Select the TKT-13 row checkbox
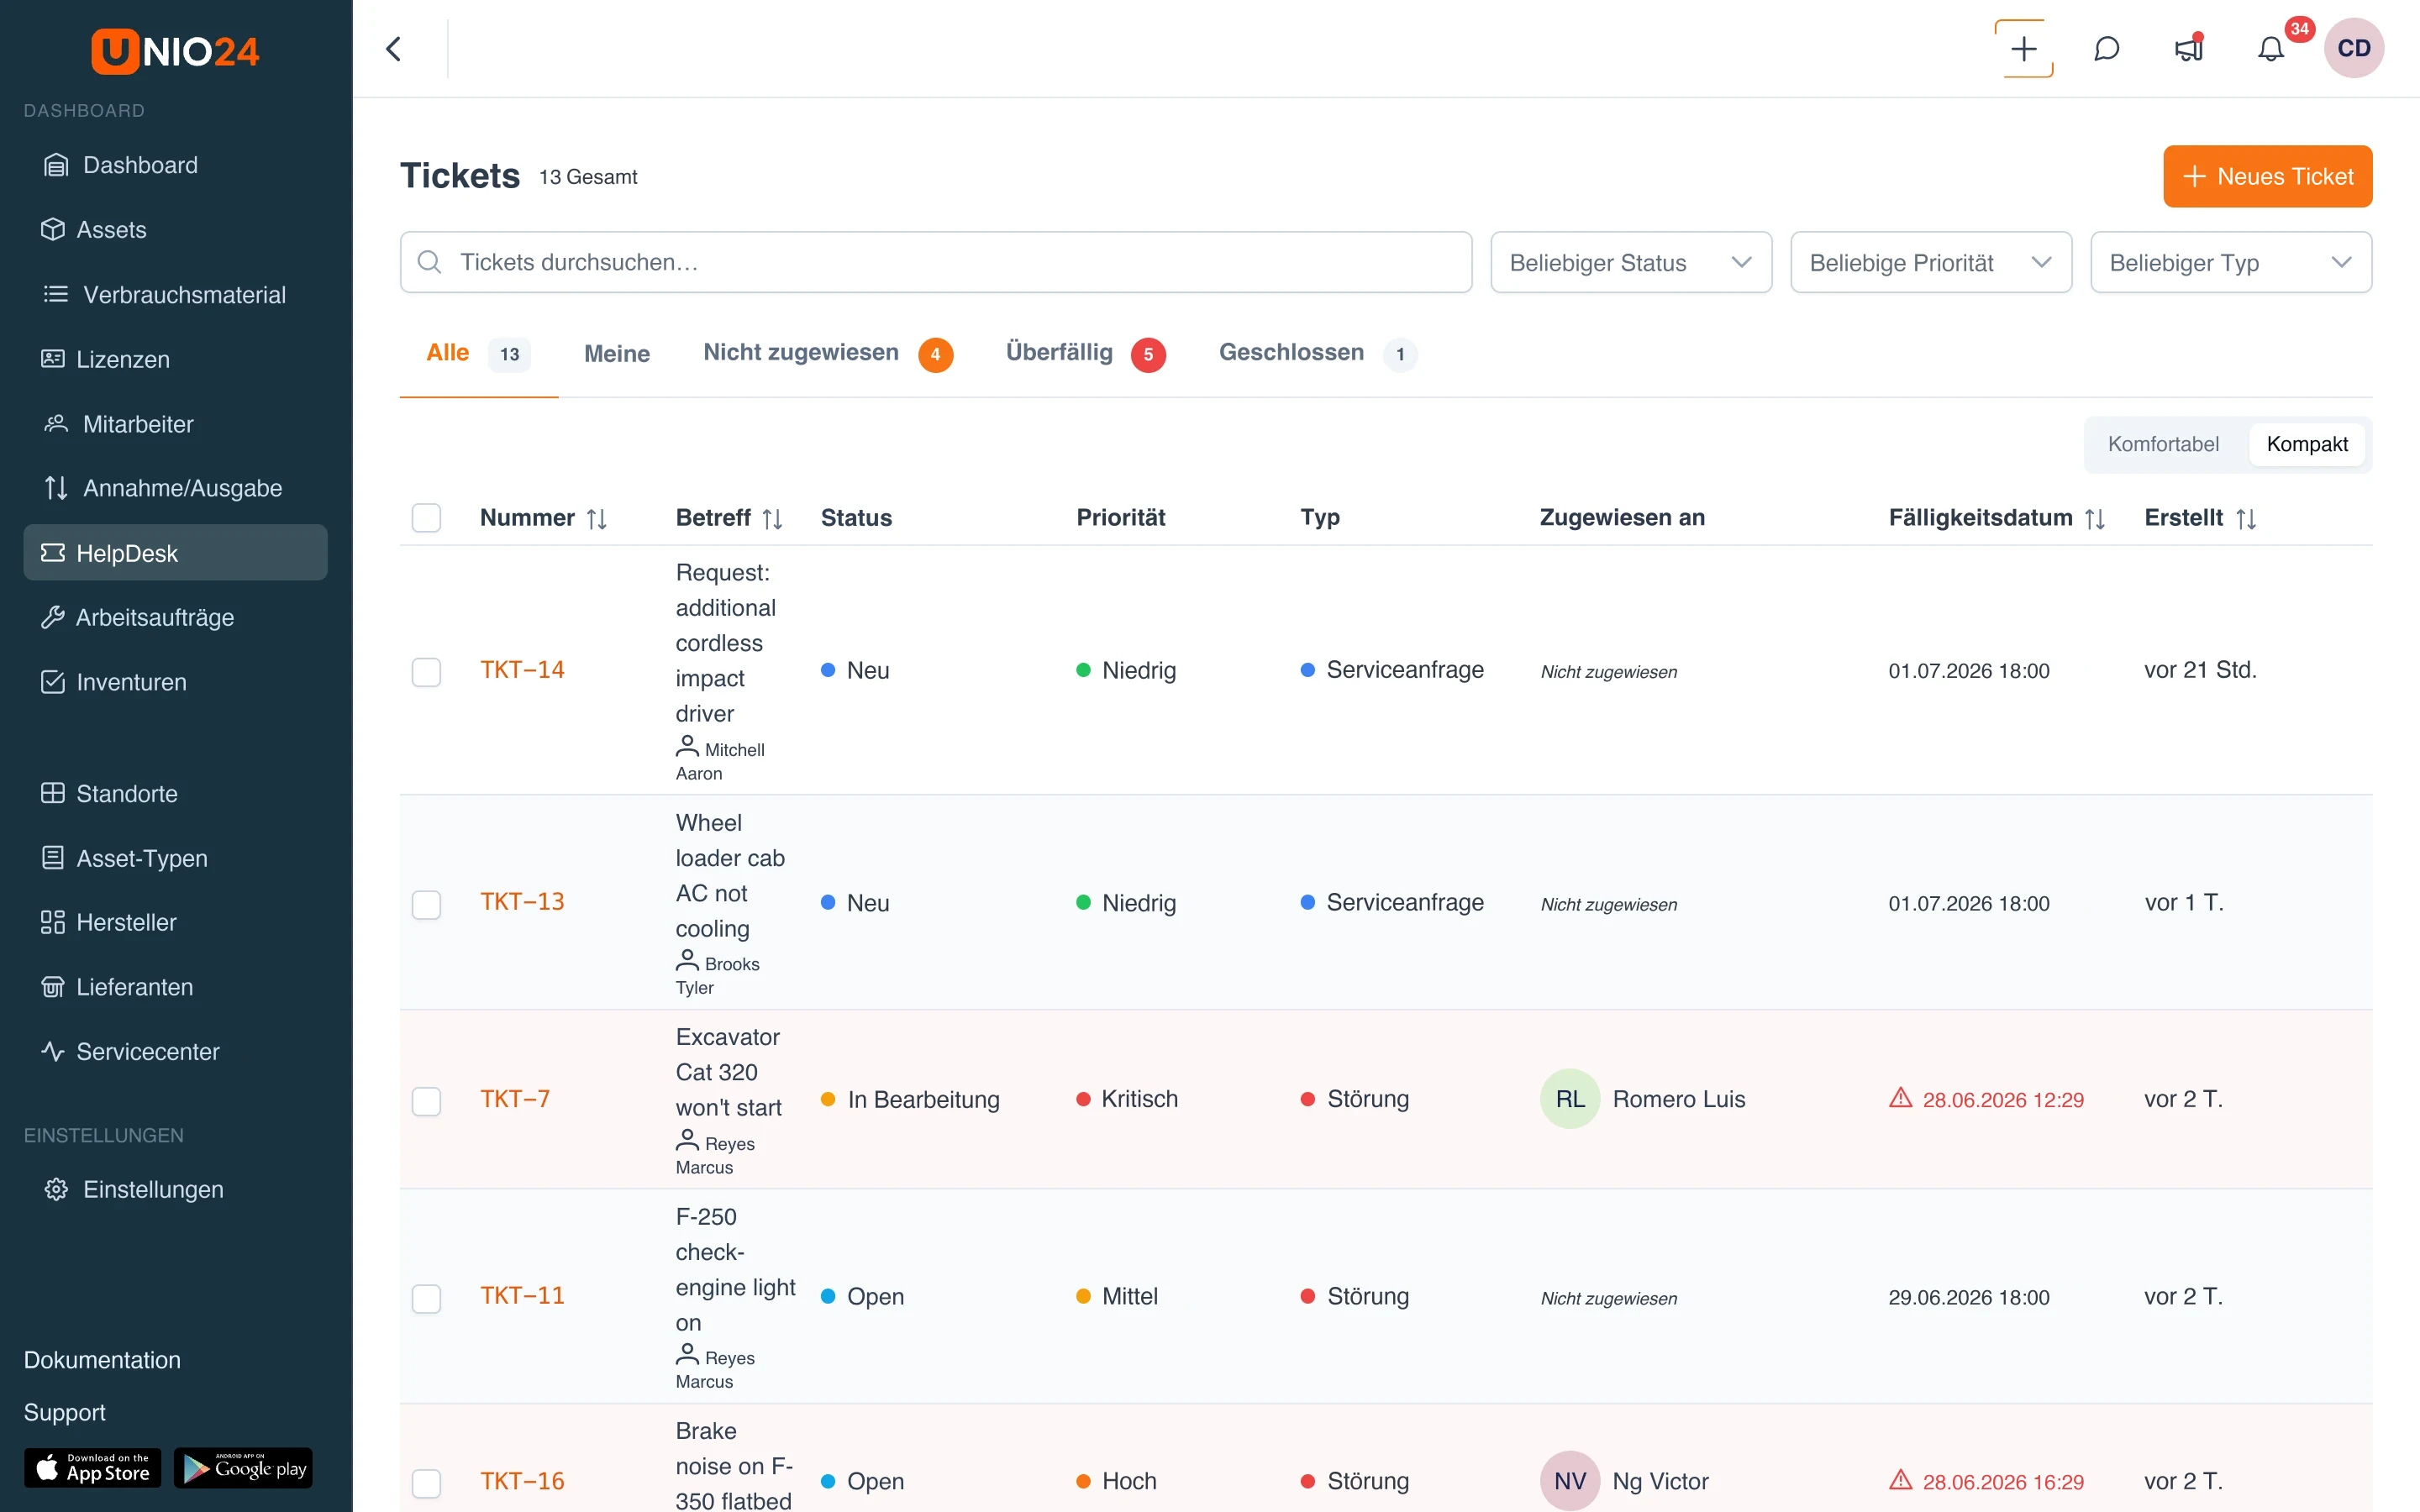 coord(427,904)
